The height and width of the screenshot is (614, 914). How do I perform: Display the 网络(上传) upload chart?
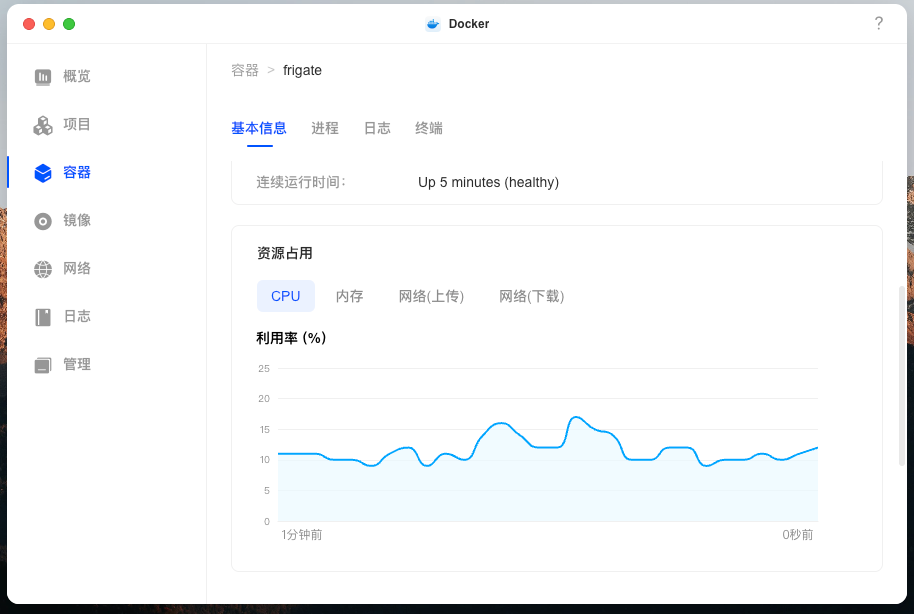431,296
